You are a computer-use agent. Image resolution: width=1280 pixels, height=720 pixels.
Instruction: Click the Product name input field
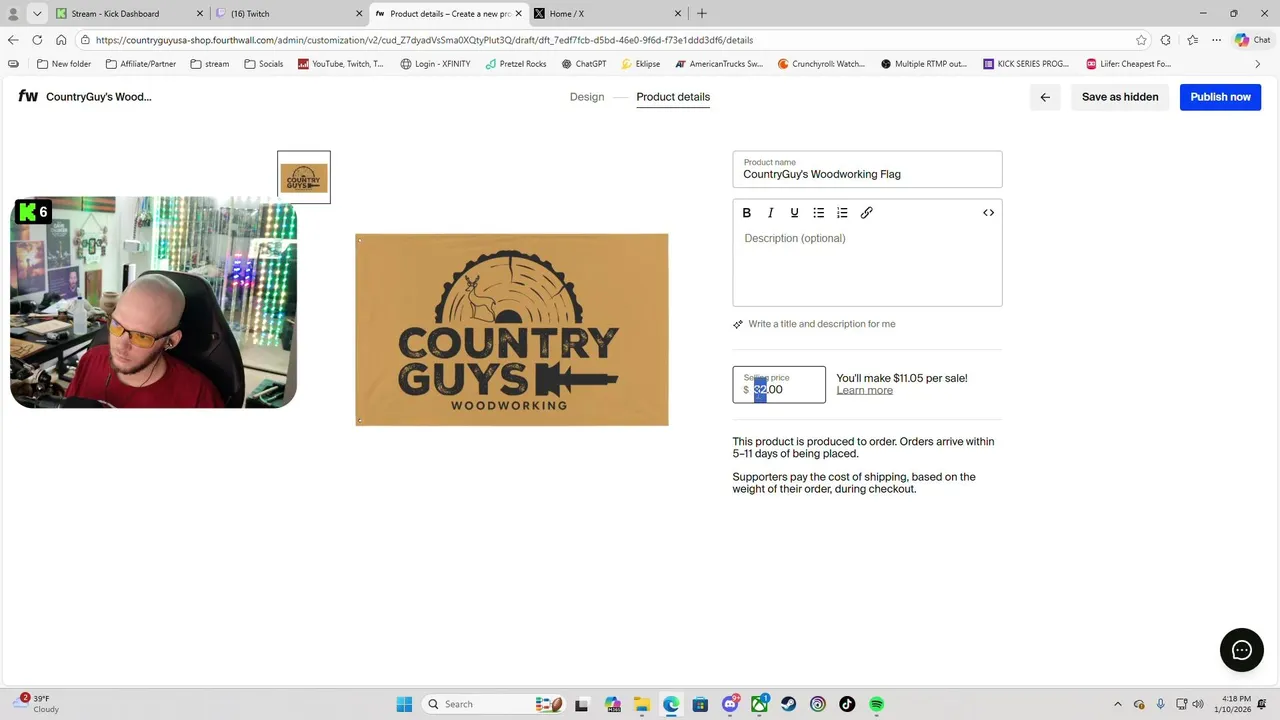(867, 169)
